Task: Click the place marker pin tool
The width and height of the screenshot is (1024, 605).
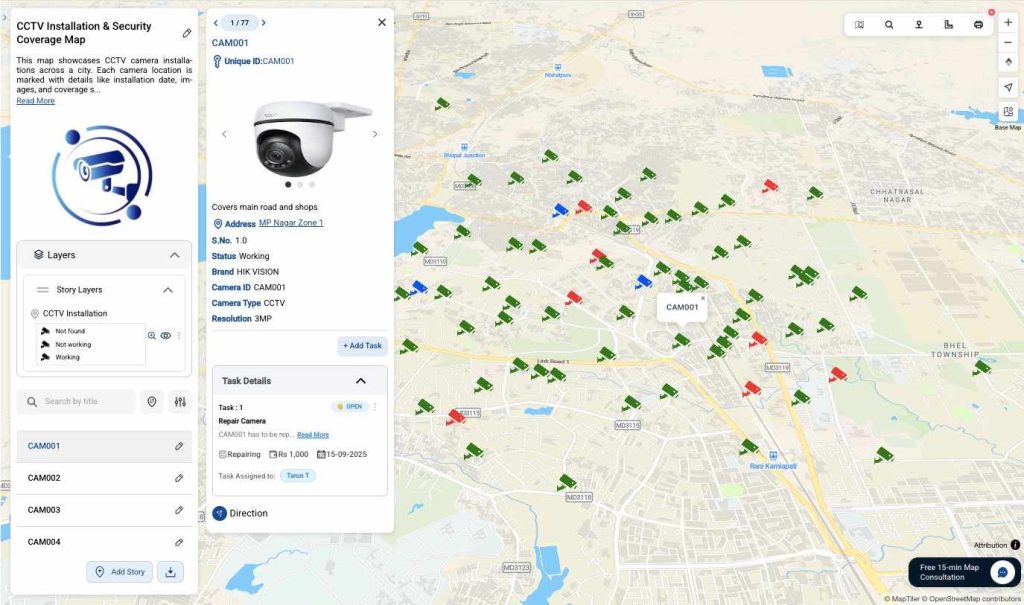Action: pos(918,25)
